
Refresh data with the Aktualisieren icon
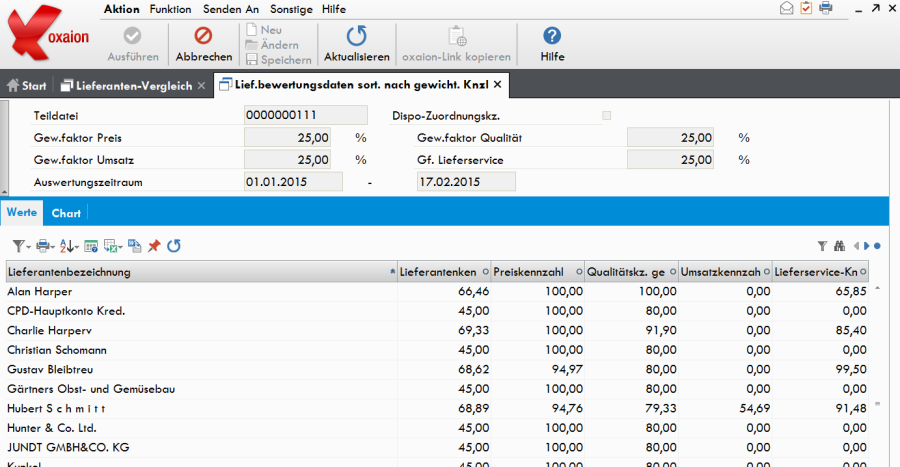pyautogui.click(x=356, y=36)
